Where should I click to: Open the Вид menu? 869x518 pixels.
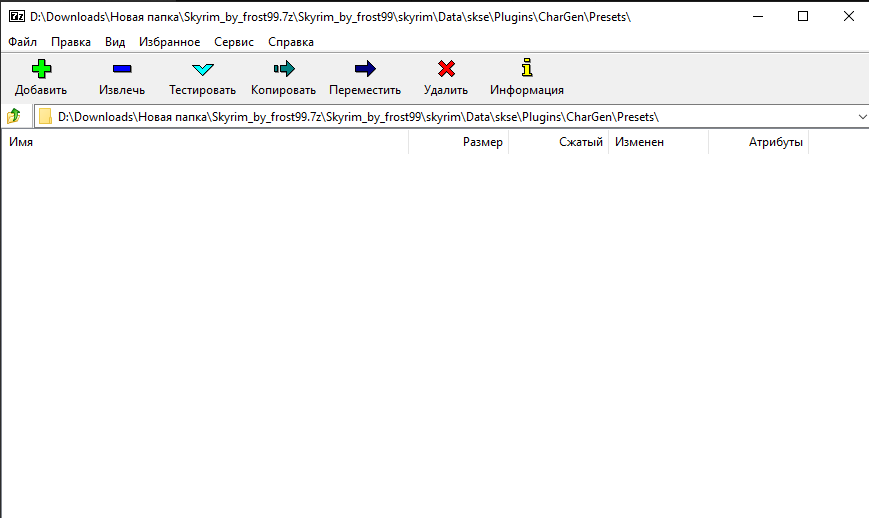pos(115,42)
